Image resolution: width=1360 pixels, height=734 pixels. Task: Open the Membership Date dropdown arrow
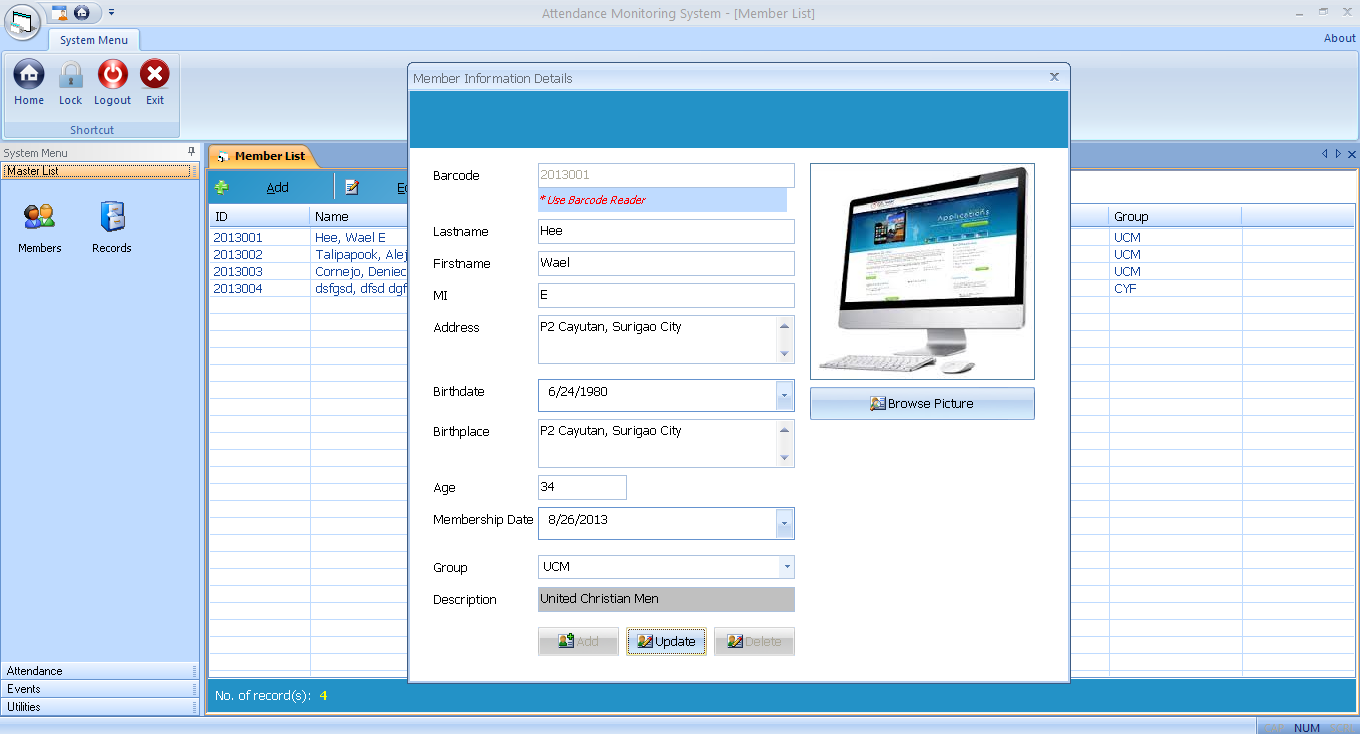784,523
